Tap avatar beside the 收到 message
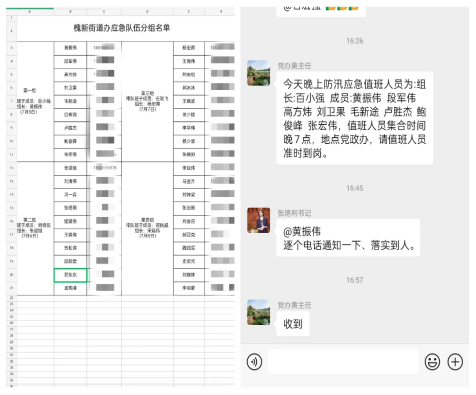476x395 pixels. (x=259, y=312)
